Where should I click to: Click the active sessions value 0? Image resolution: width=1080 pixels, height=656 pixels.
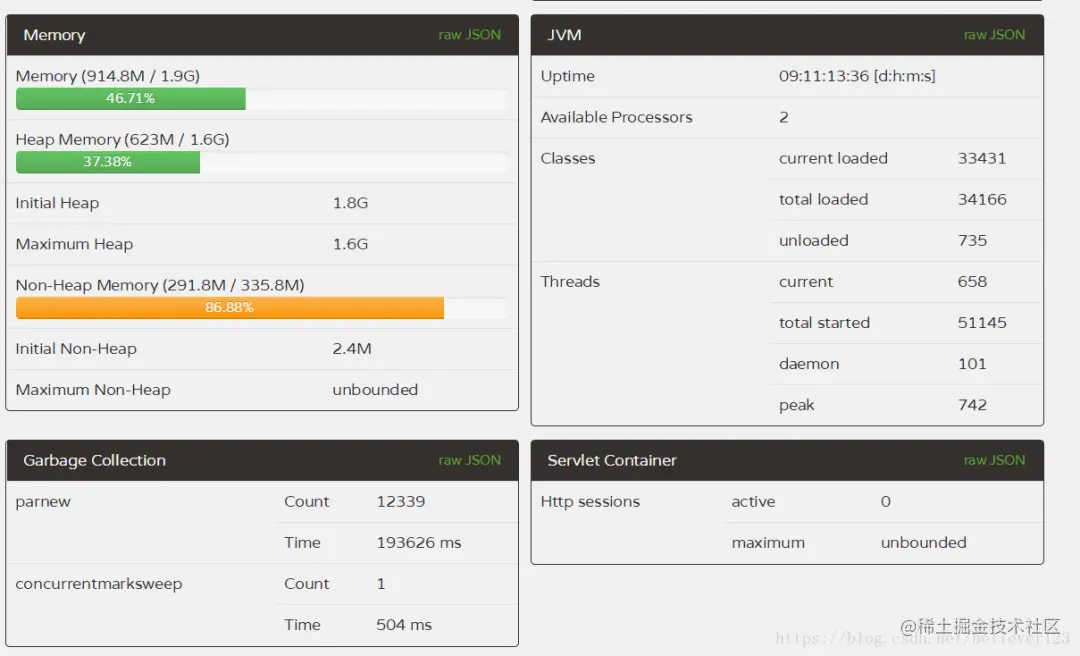click(886, 502)
